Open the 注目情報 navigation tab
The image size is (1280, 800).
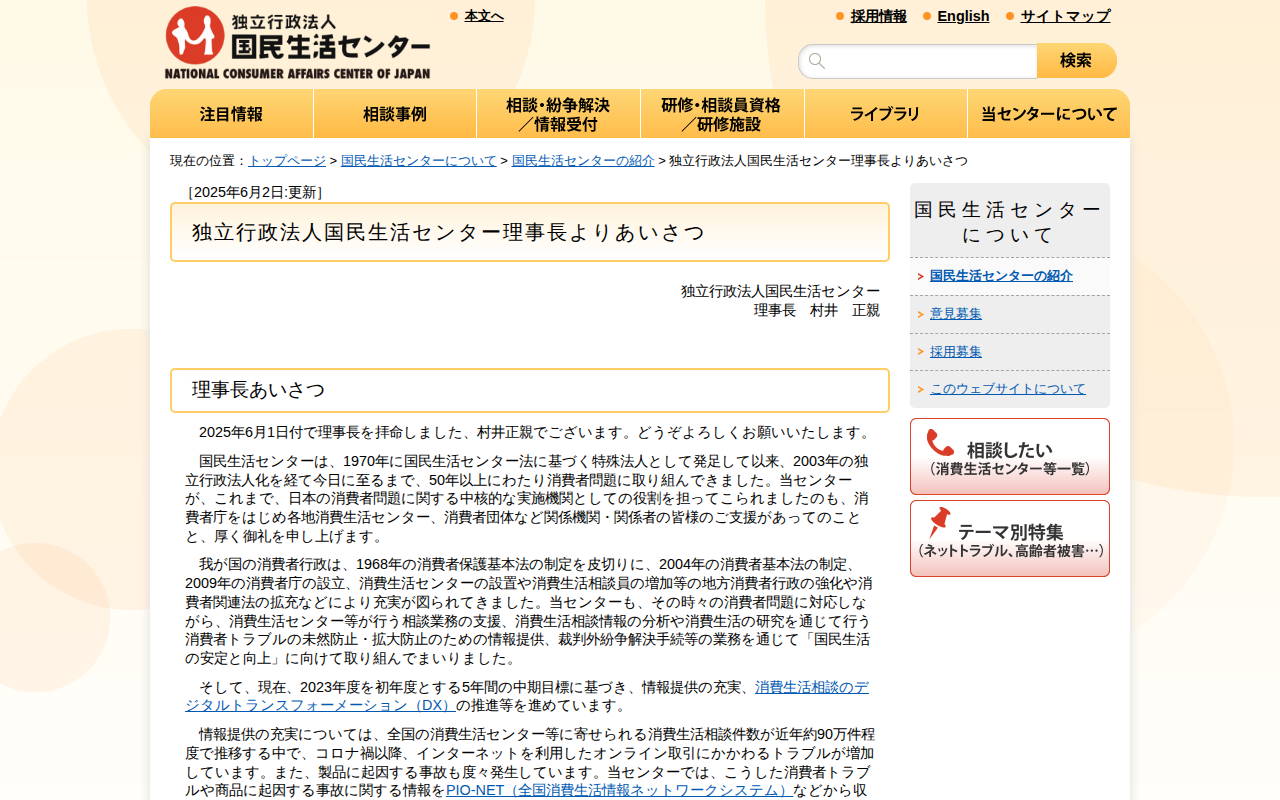(x=232, y=114)
